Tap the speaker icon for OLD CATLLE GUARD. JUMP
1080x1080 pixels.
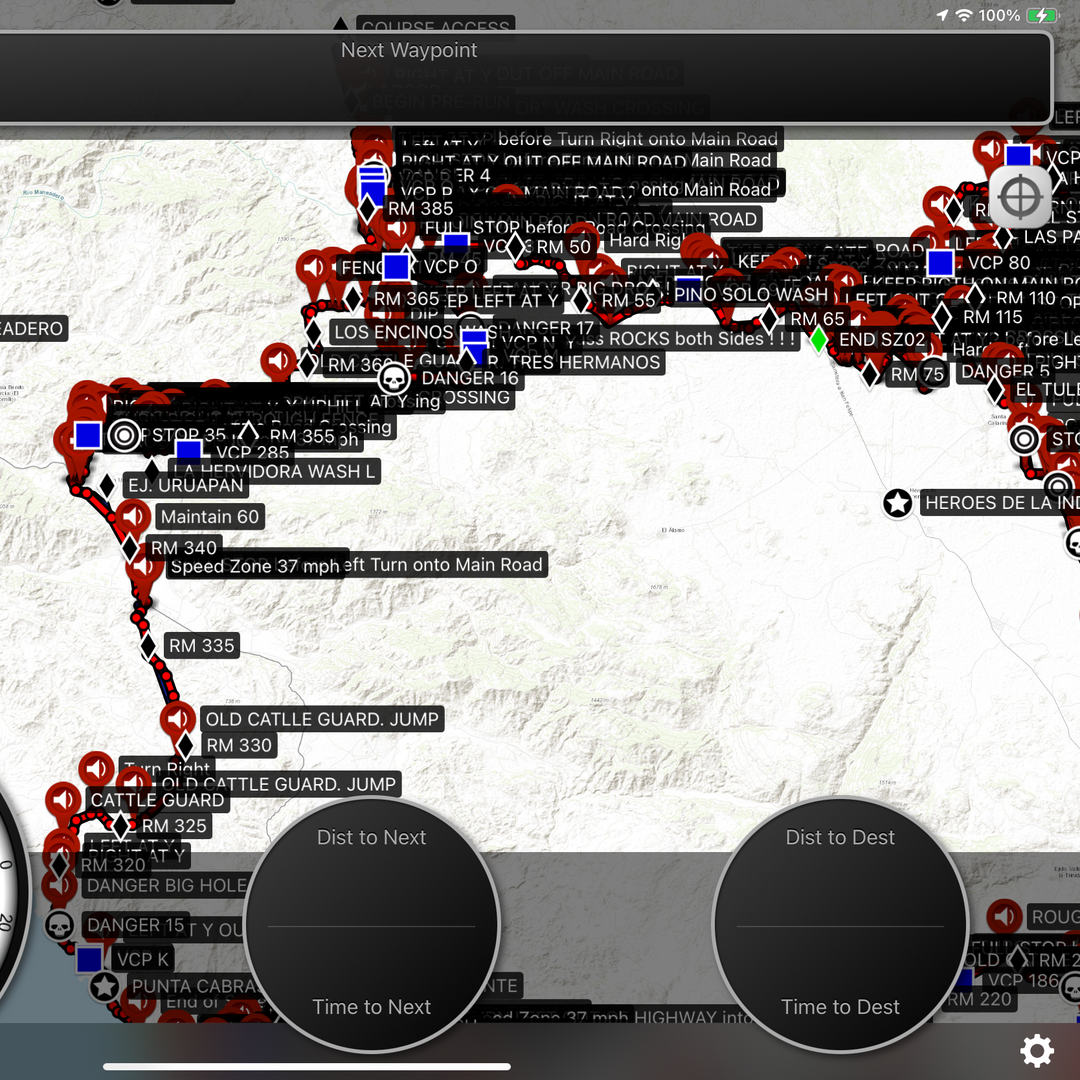[178, 718]
